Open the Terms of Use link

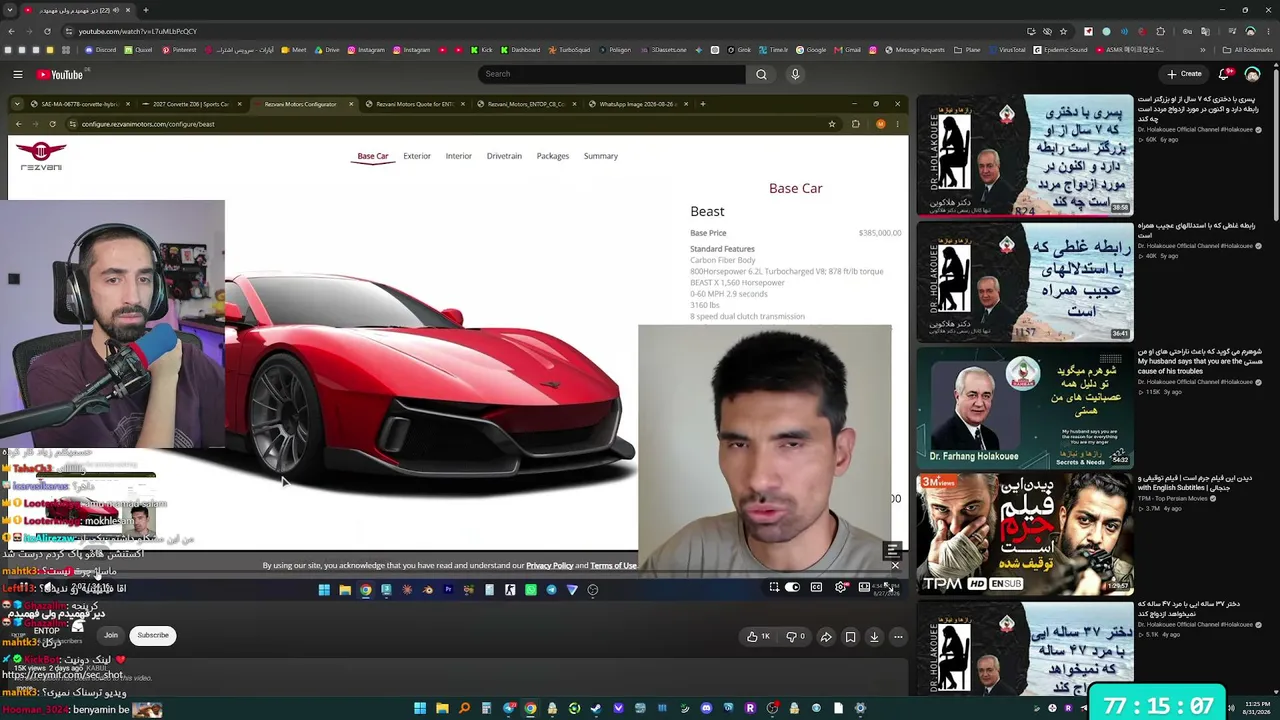pyautogui.click(x=613, y=566)
